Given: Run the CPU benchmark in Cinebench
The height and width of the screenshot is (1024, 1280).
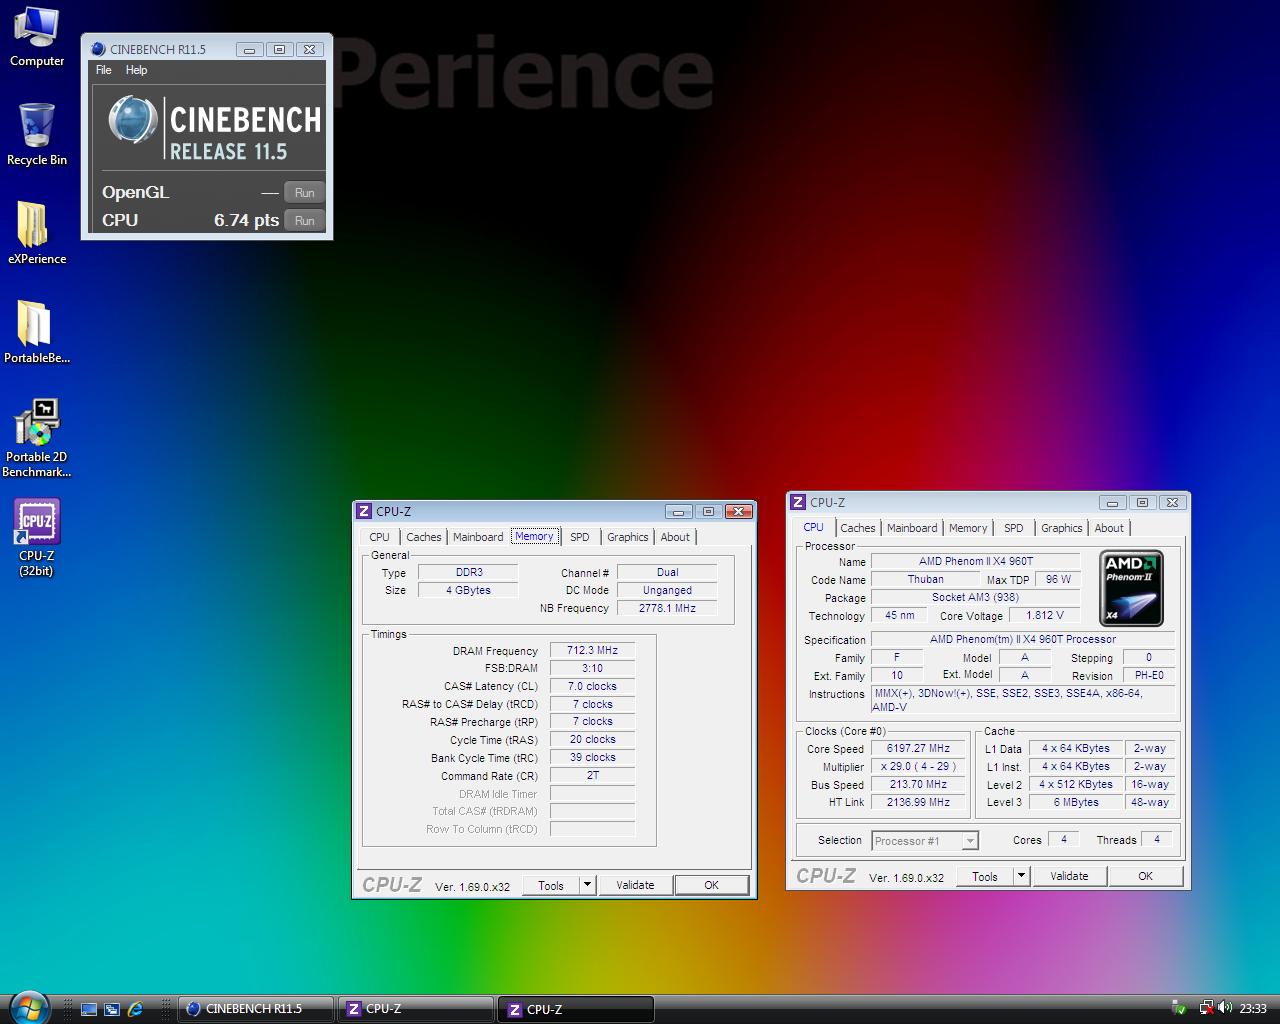Looking at the screenshot, I should point(305,221).
